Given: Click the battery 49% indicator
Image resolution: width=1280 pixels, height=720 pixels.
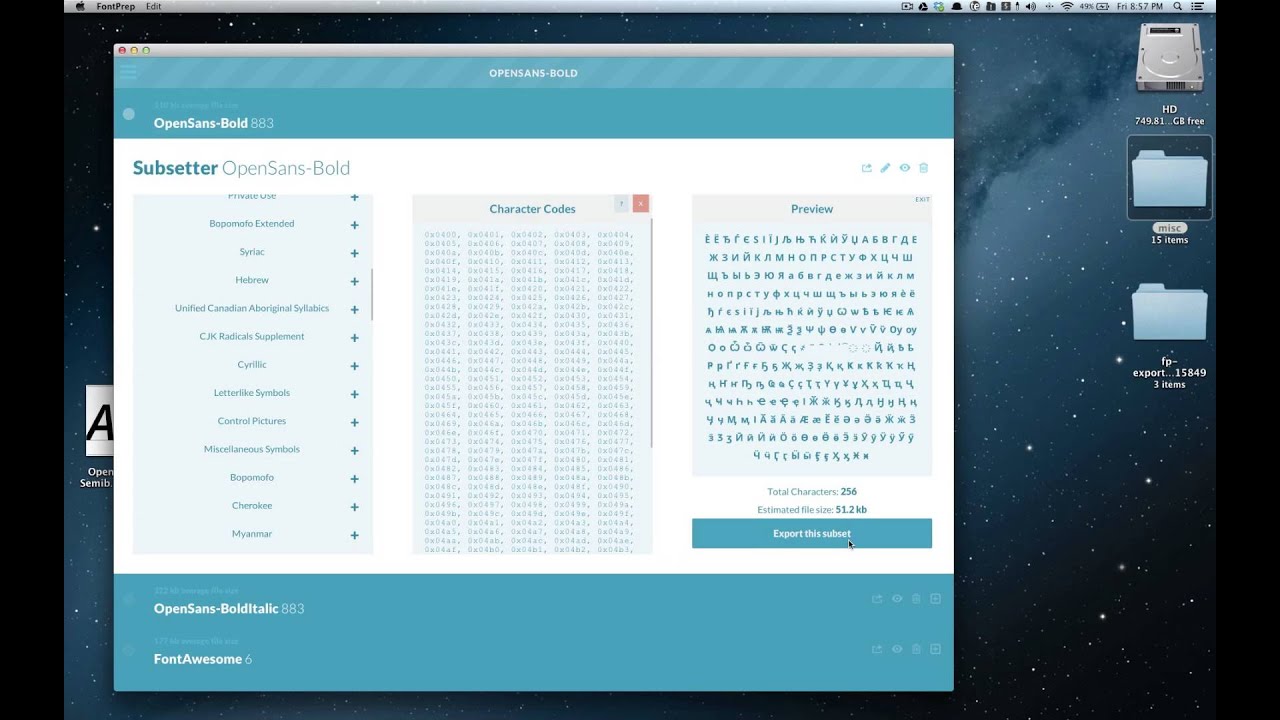Looking at the screenshot, I should click(x=1095, y=6).
